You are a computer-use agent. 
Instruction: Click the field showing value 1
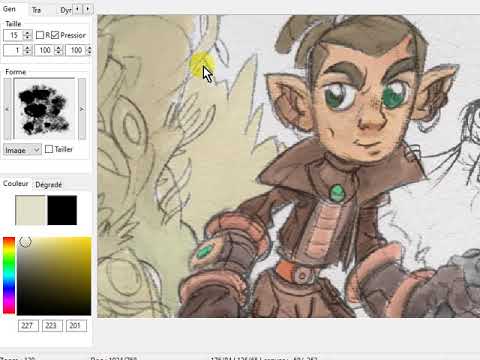[13, 50]
